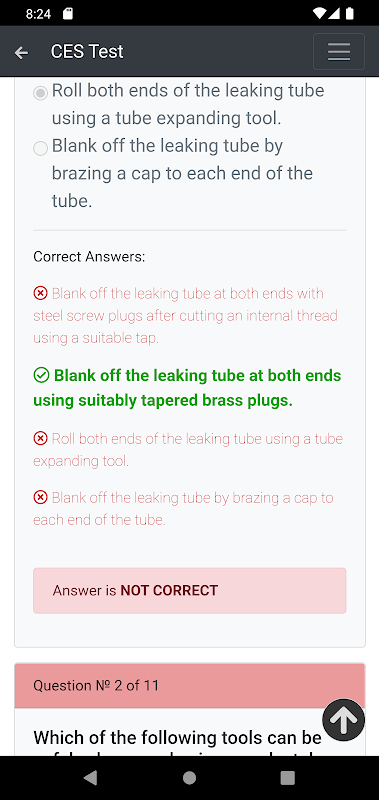Tap the Android home navigation button
Image resolution: width=379 pixels, height=800 pixels.
(x=189, y=778)
